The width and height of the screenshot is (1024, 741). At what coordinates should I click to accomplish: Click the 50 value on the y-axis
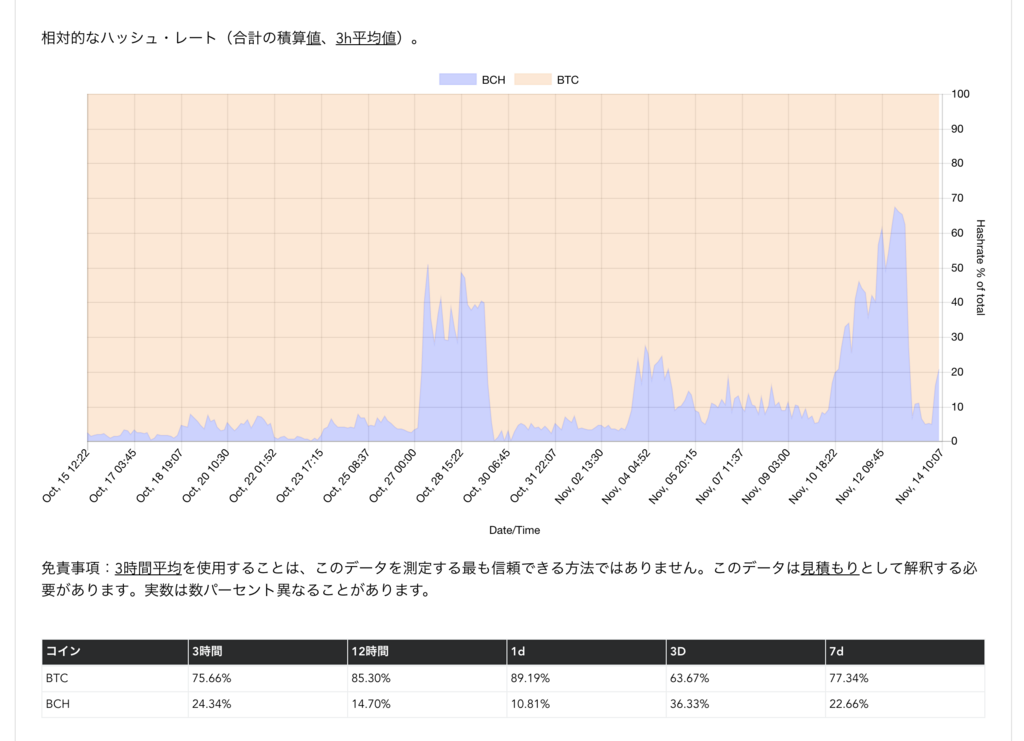(x=957, y=268)
